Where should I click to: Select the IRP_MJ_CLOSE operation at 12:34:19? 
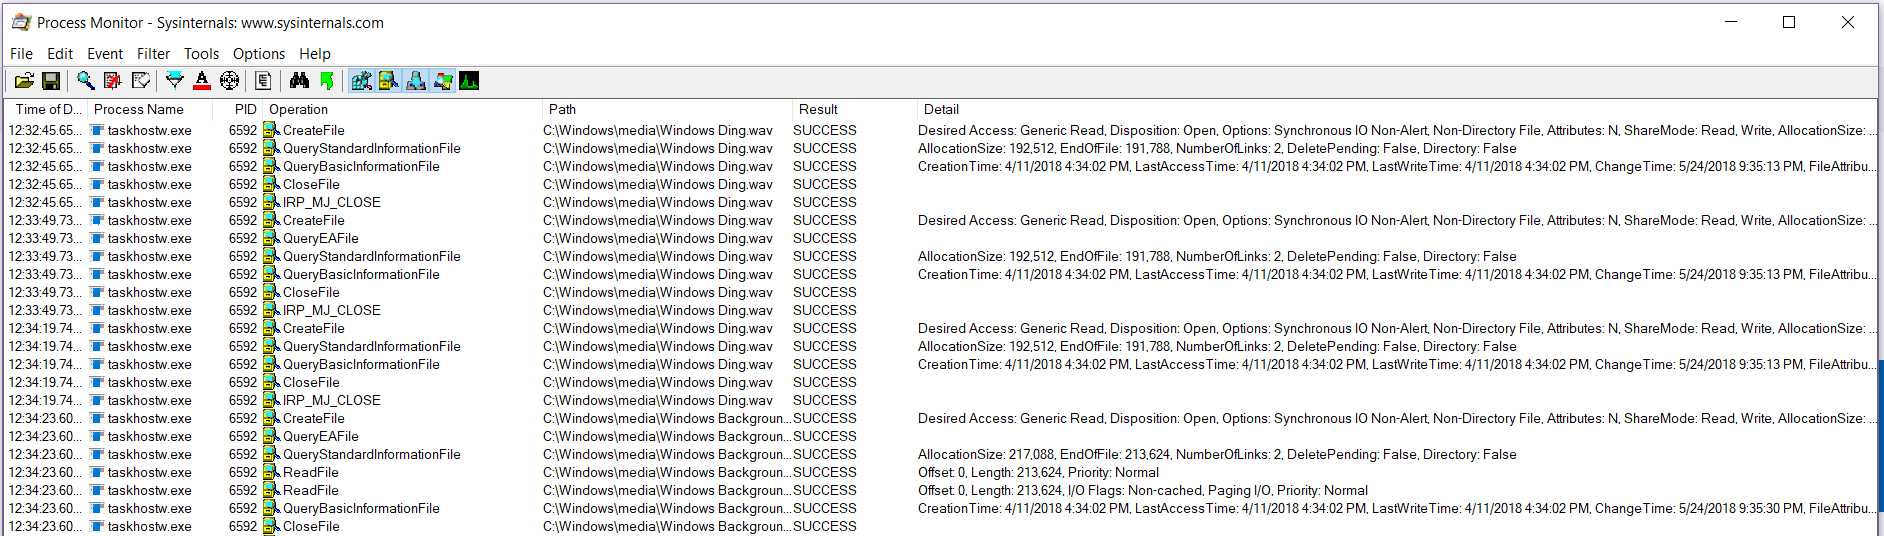331,400
